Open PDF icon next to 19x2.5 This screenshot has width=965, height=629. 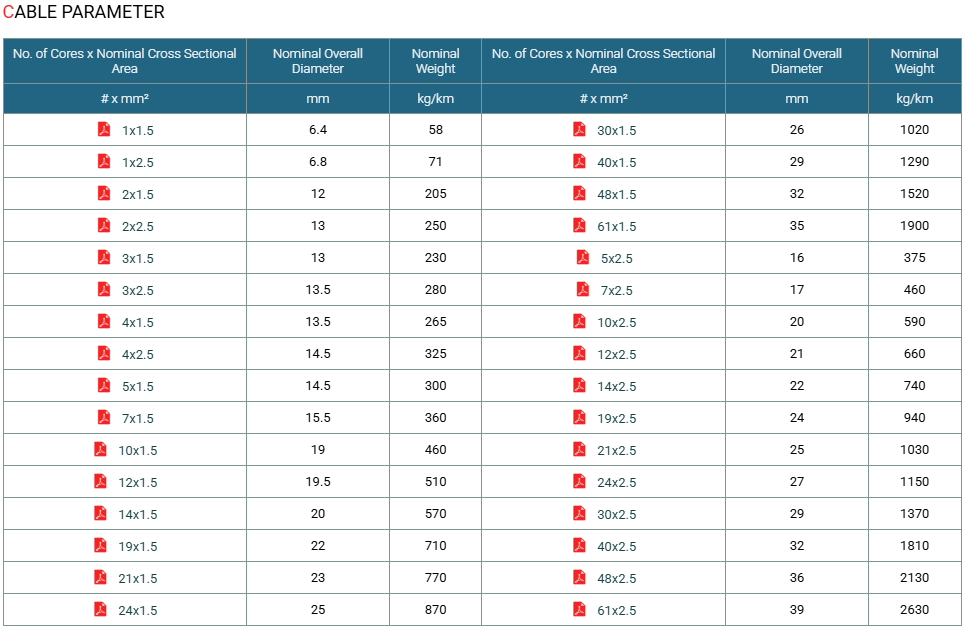pos(579,417)
